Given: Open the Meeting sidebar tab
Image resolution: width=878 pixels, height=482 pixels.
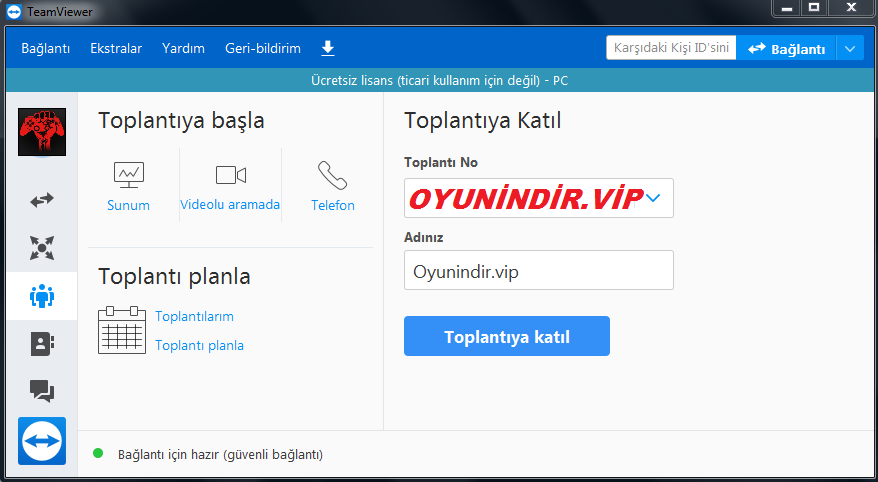Looking at the screenshot, I should pos(41,296).
